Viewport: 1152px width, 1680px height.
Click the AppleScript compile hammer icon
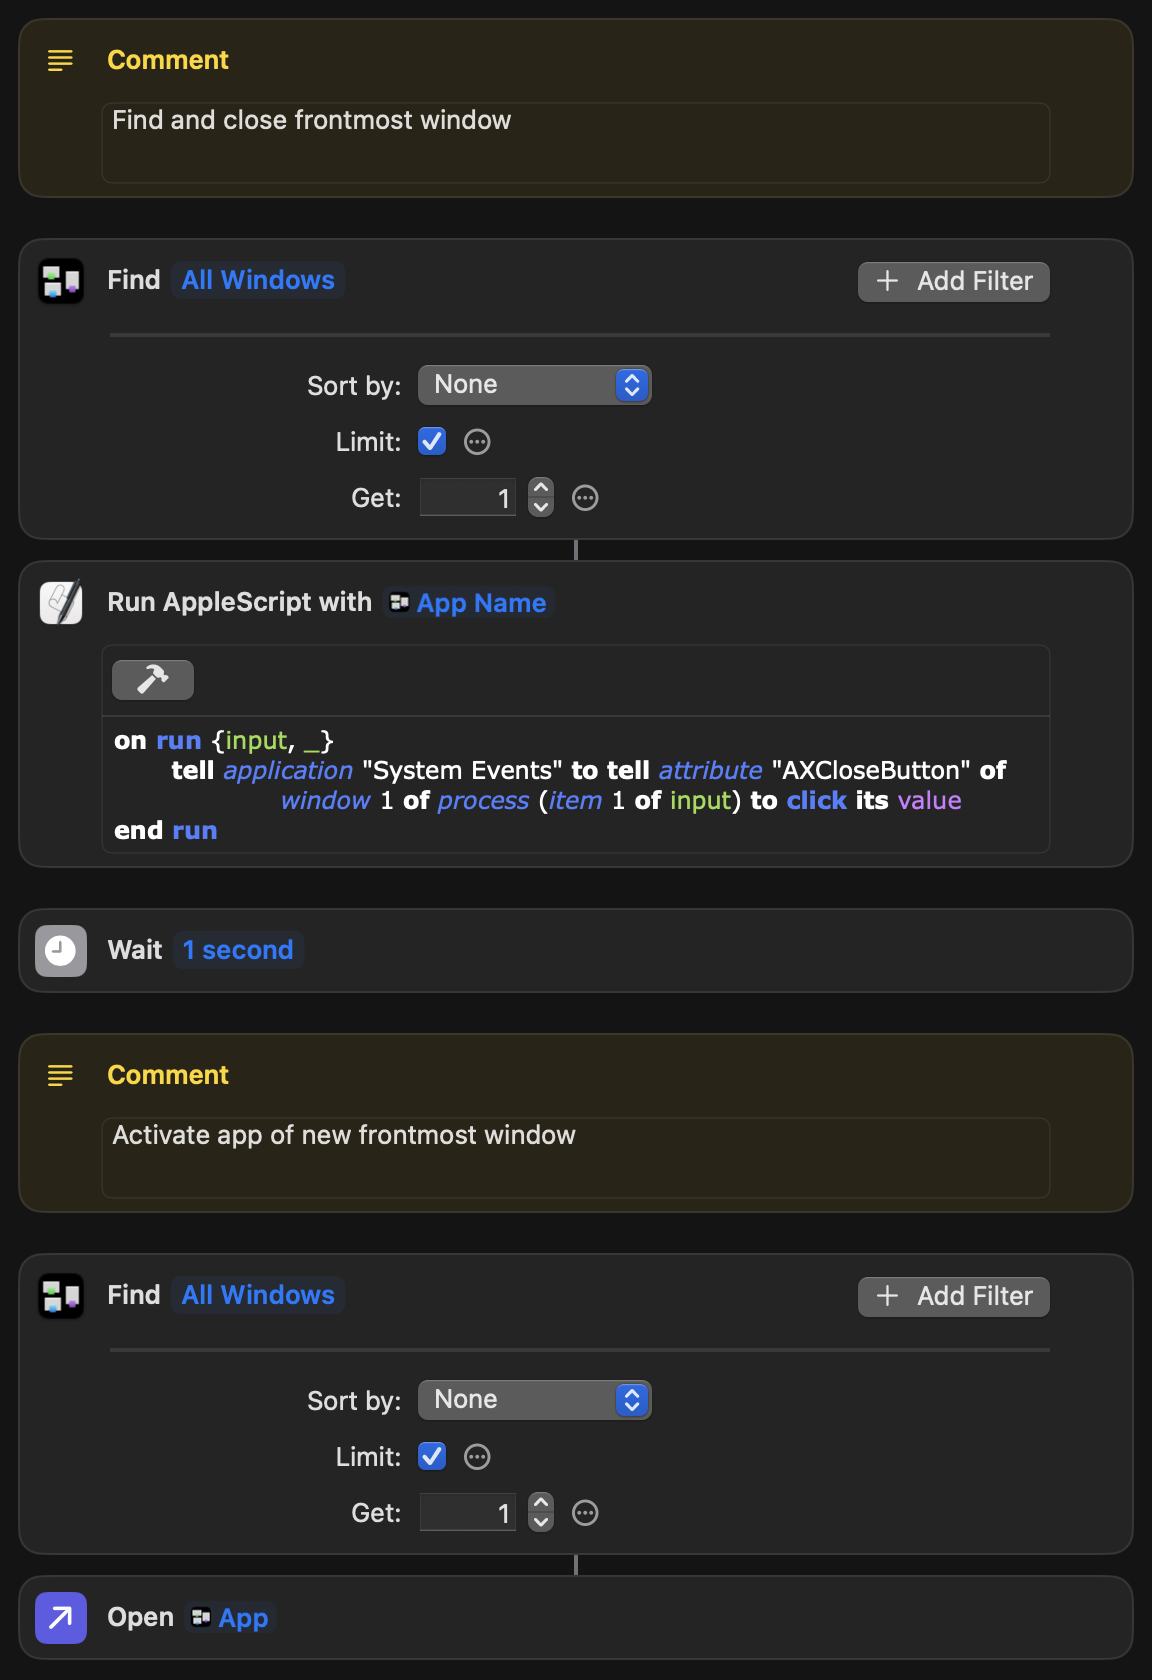point(153,680)
